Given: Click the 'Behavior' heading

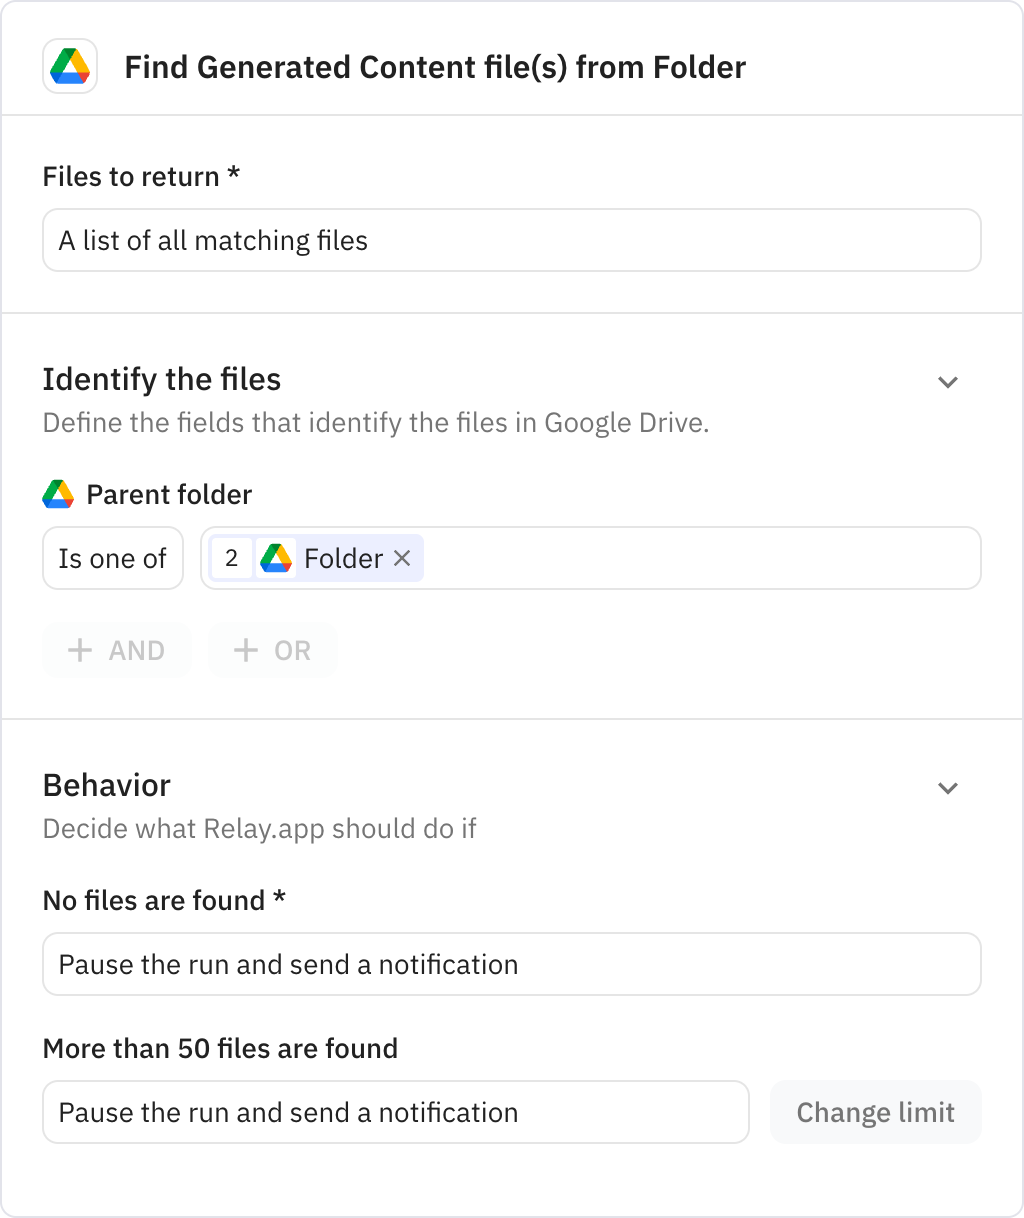Looking at the screenshot, I should [x=107, y=785].
